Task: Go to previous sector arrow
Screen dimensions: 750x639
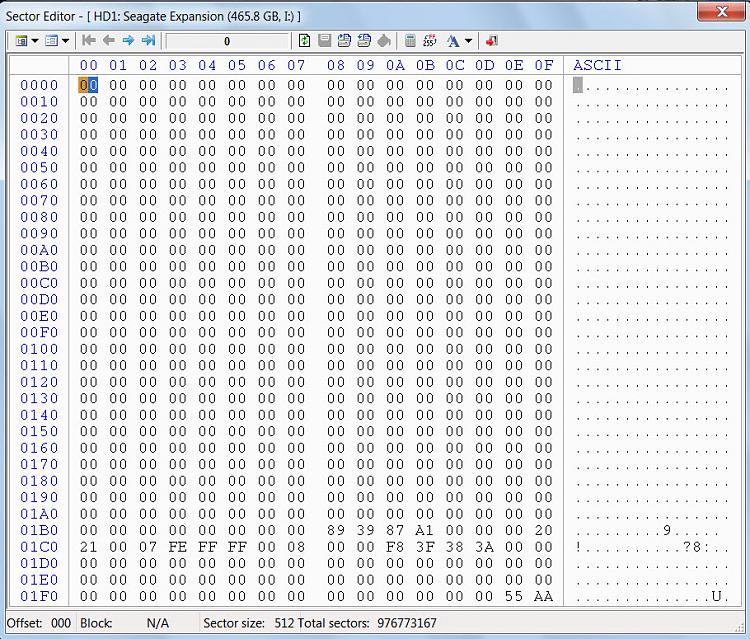Action: [x=109, y=41]
